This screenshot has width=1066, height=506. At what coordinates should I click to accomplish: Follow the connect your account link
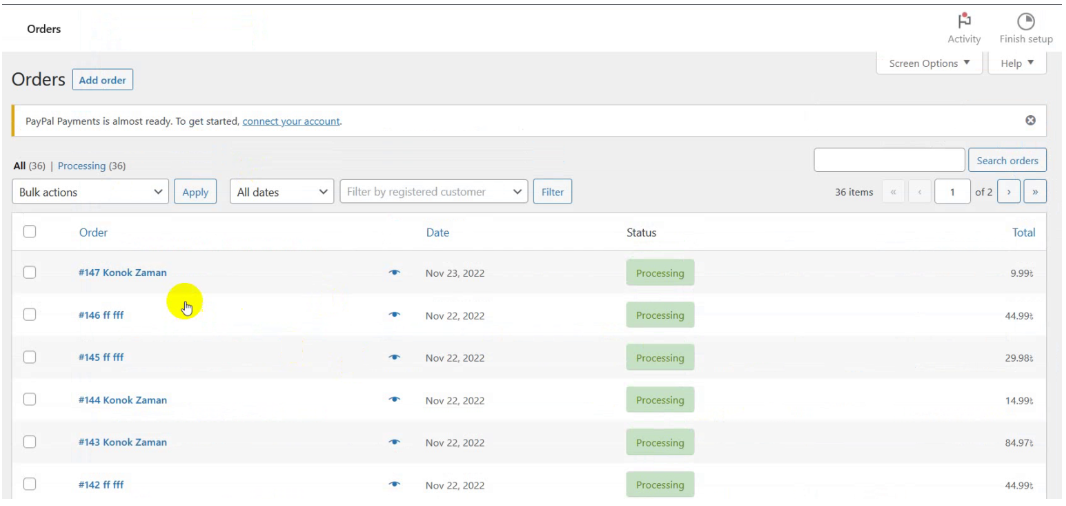point(291,121)
